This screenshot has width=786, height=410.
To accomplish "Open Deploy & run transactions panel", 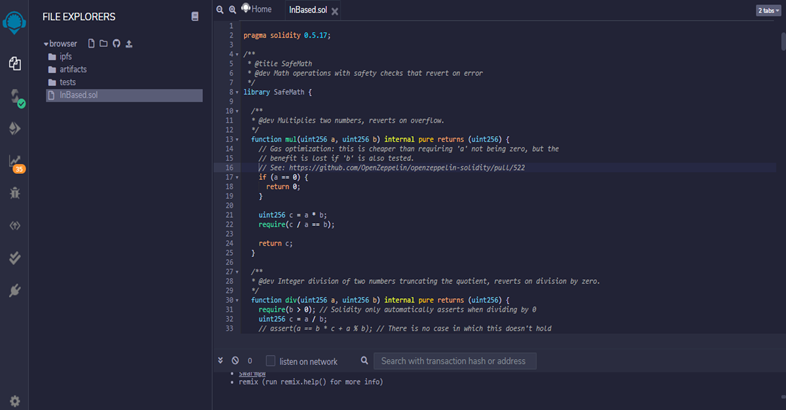I will coord(15,128).
